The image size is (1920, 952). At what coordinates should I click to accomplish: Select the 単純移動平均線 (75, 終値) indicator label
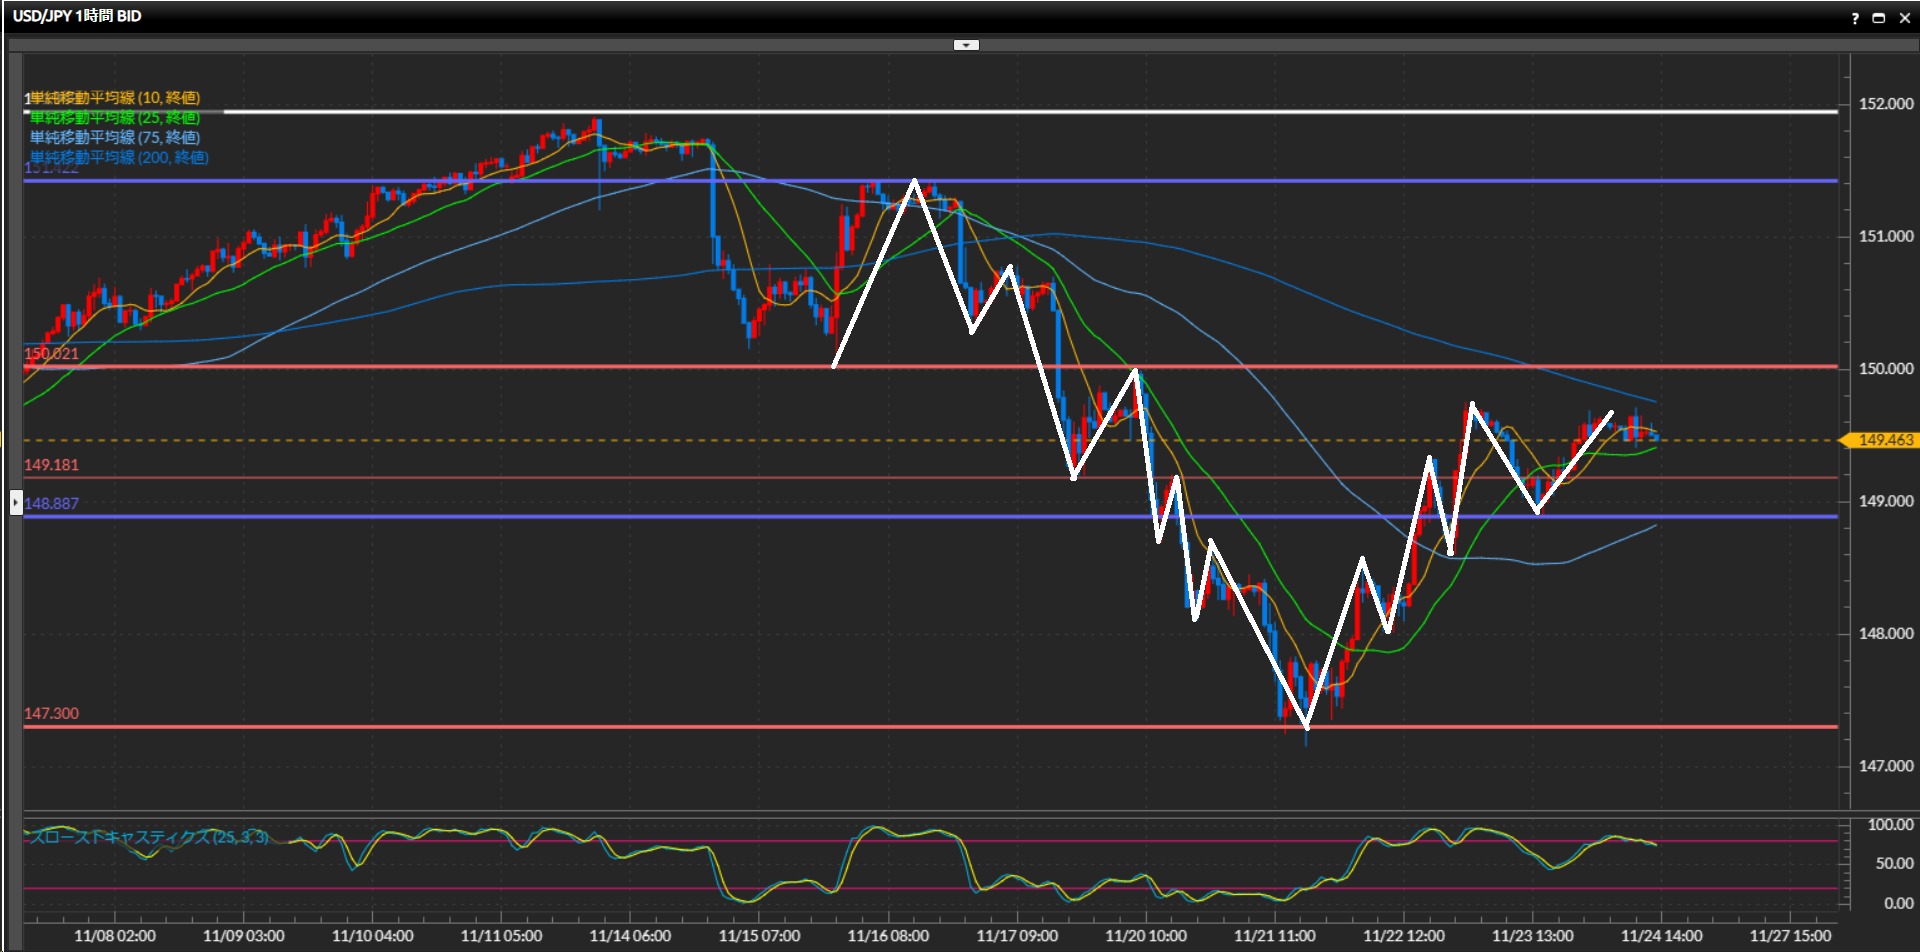(114, 138)
